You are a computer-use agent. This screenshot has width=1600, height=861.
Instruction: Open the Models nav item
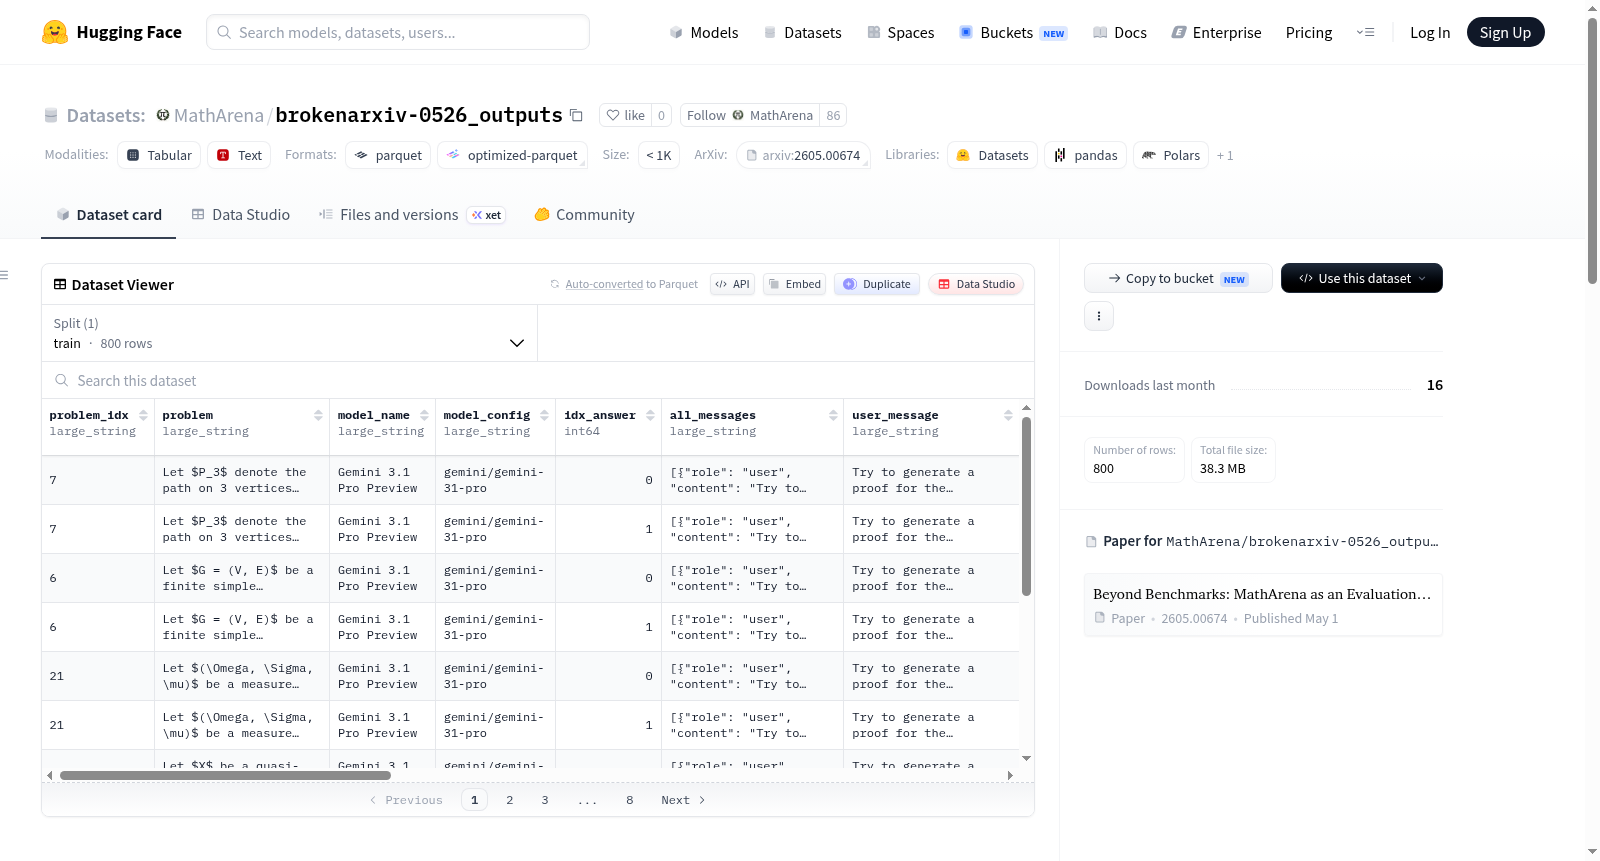(x=704, y=32)
